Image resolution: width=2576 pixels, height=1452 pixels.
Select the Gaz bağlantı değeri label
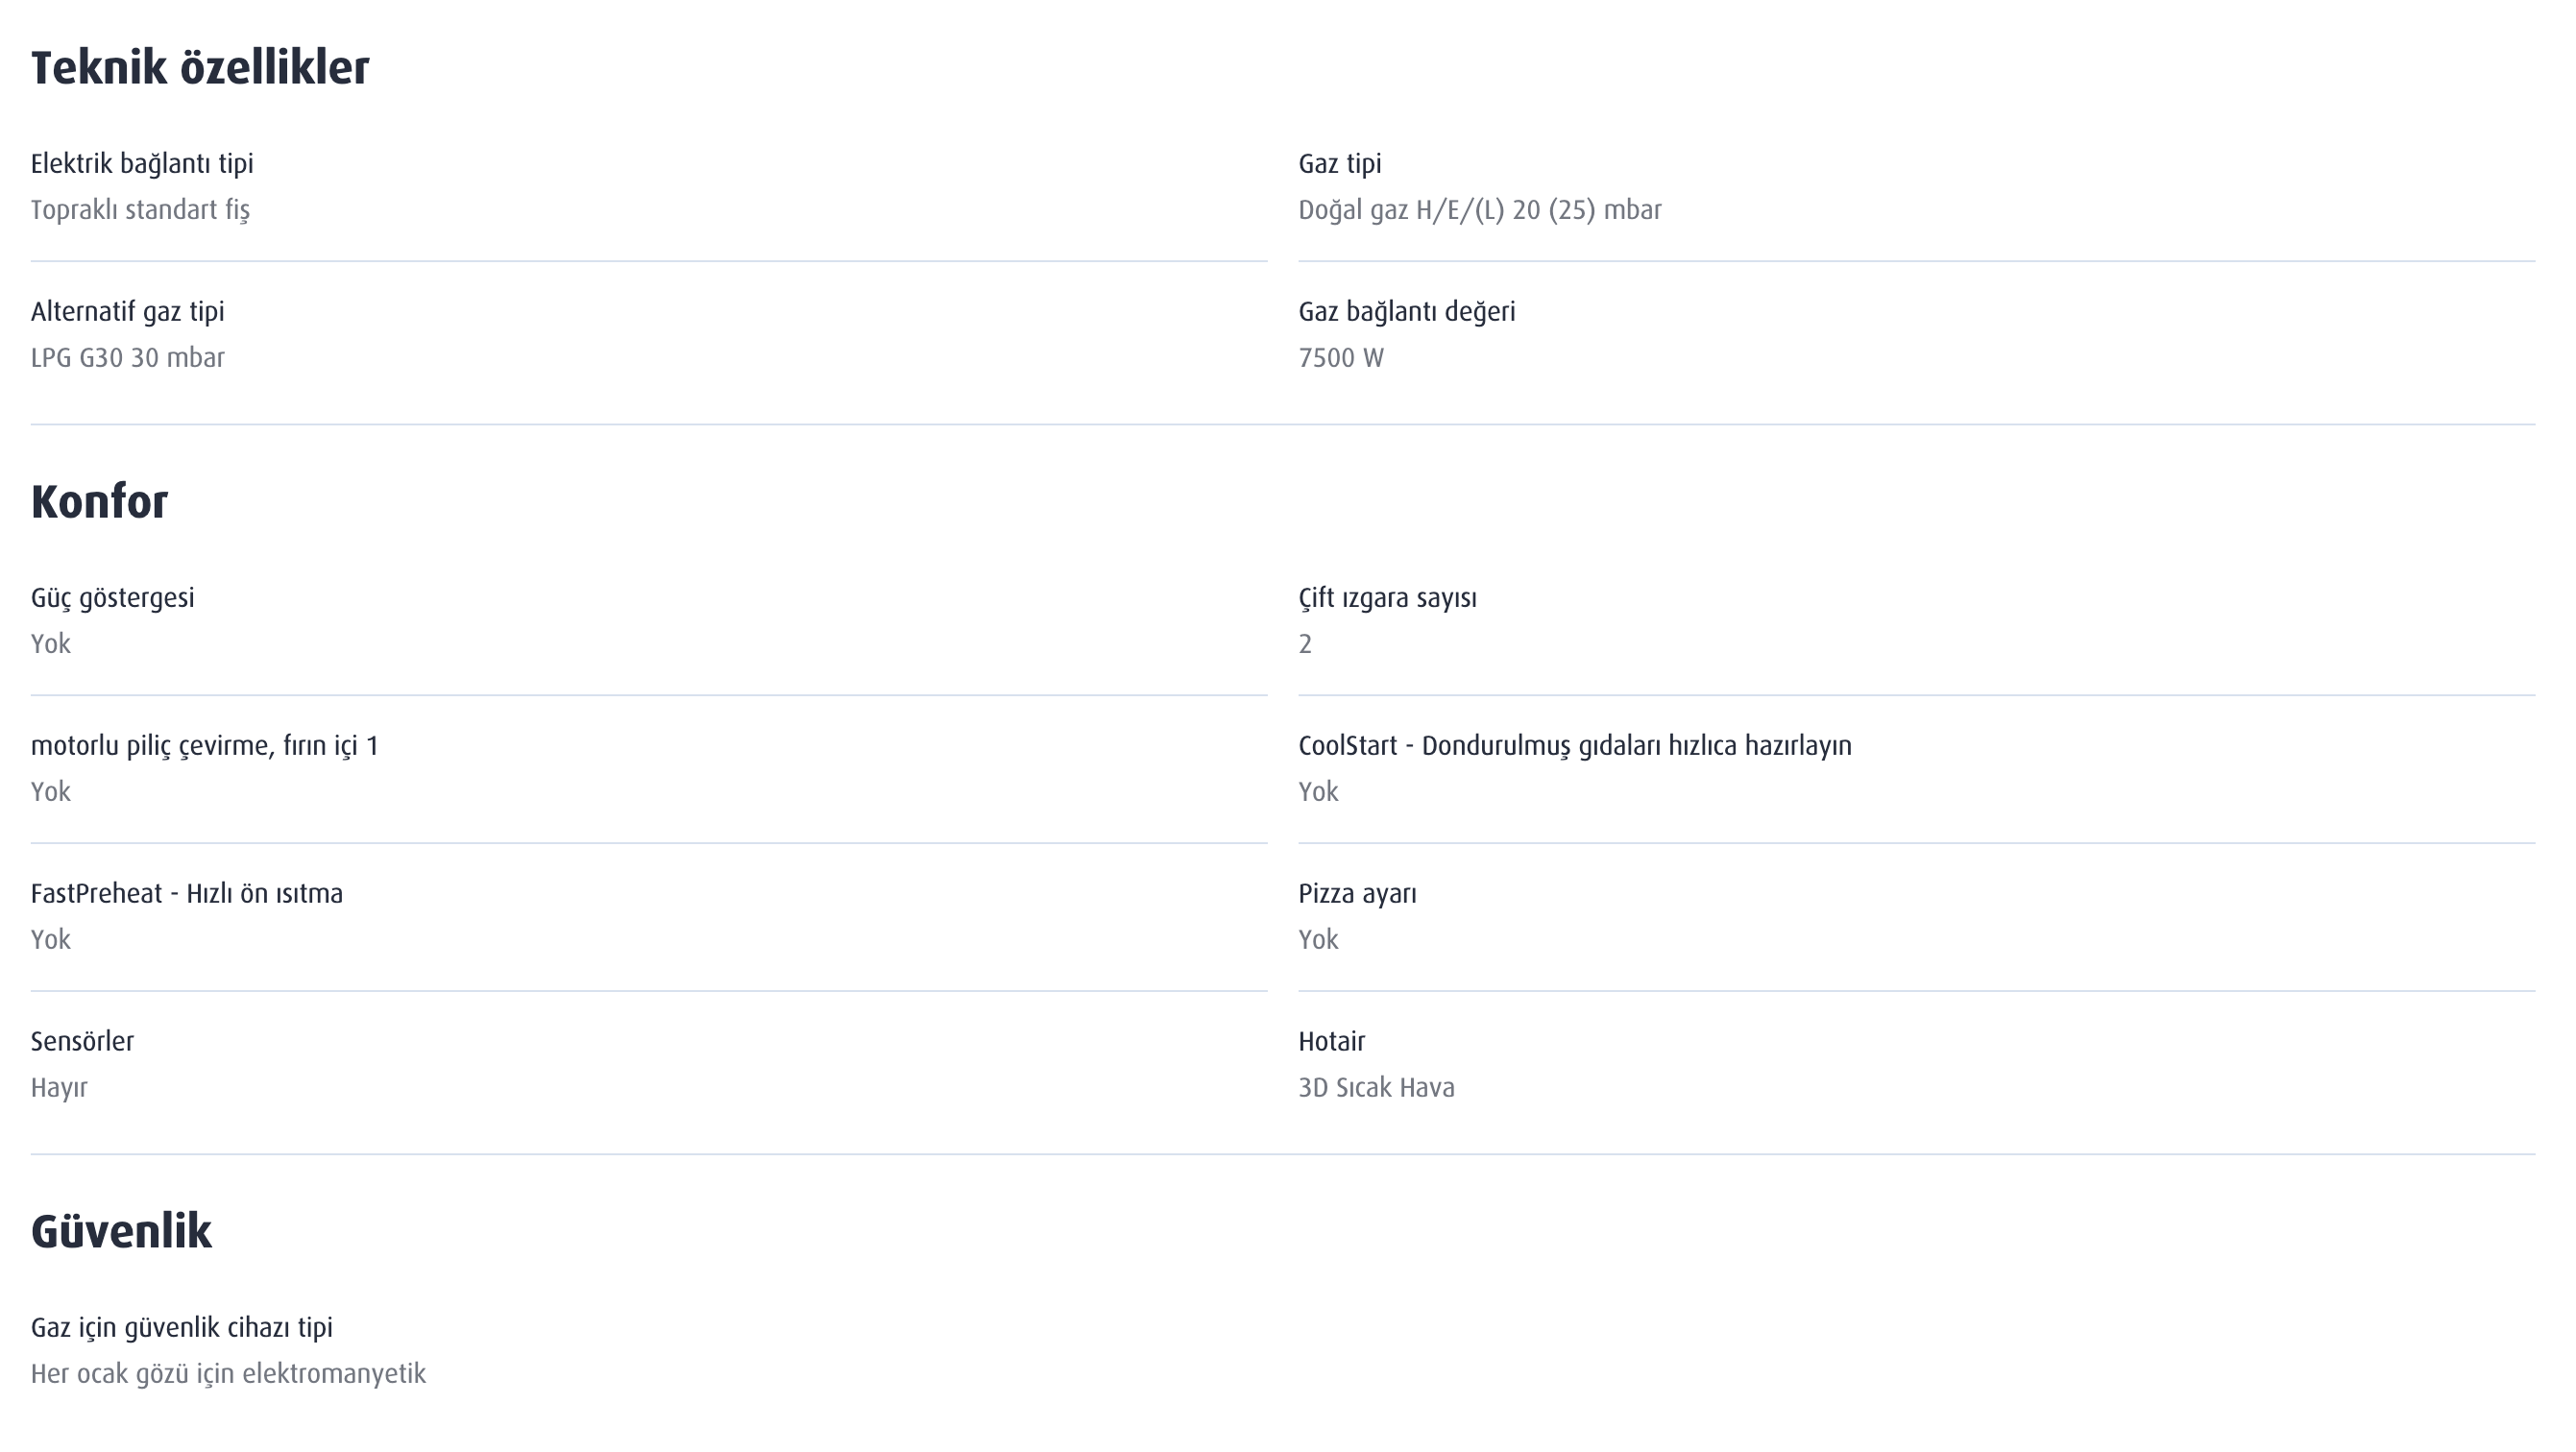pyautogui.click(x=1407, y=312)
